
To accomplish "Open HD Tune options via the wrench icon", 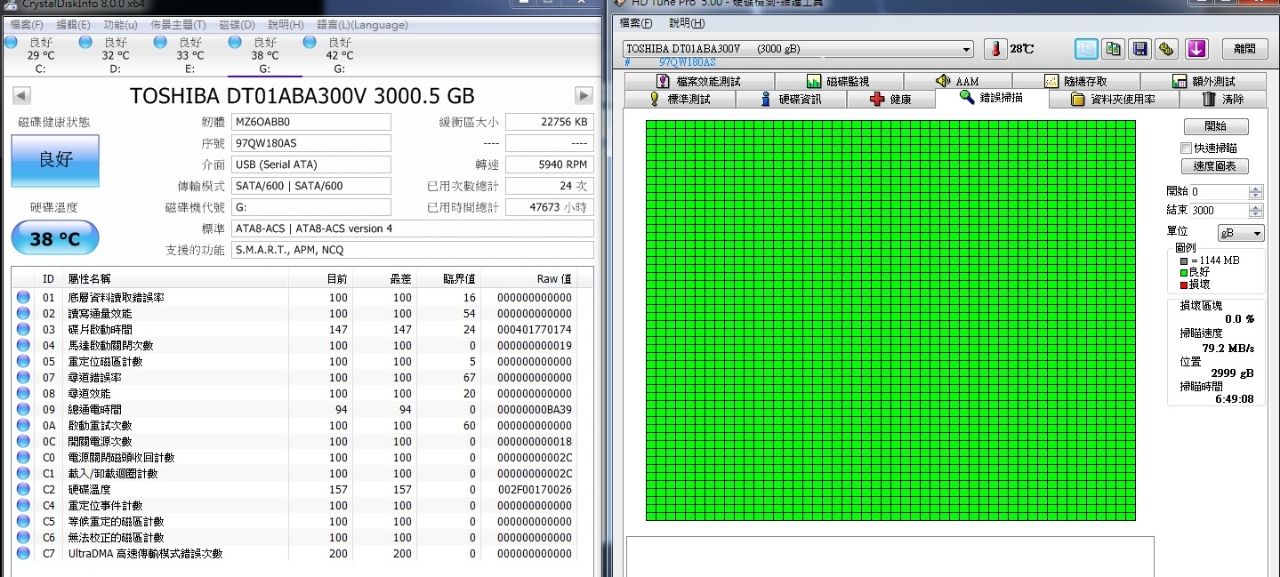I will pyautogui.click(x=1166, y=49).
